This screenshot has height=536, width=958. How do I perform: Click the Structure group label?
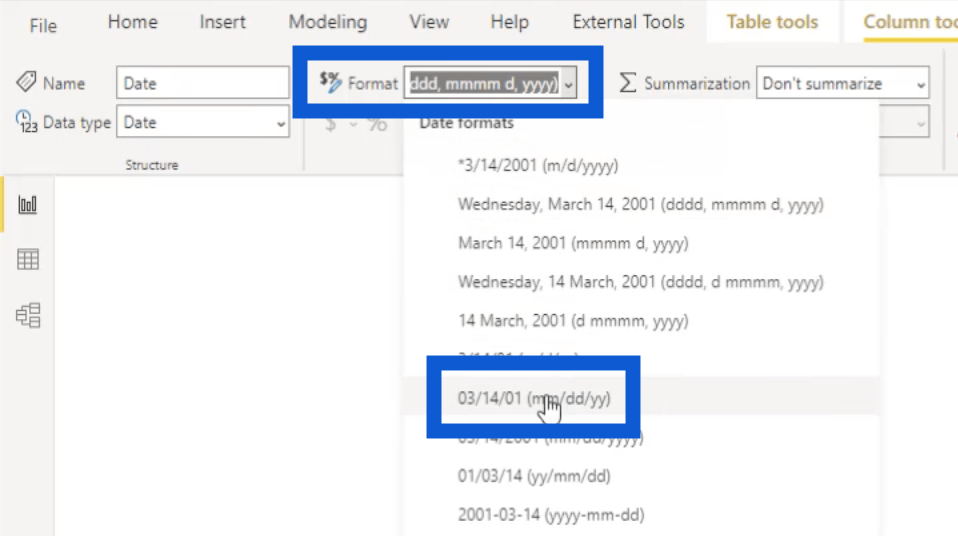pyautogui.click(x=152, y=165)
